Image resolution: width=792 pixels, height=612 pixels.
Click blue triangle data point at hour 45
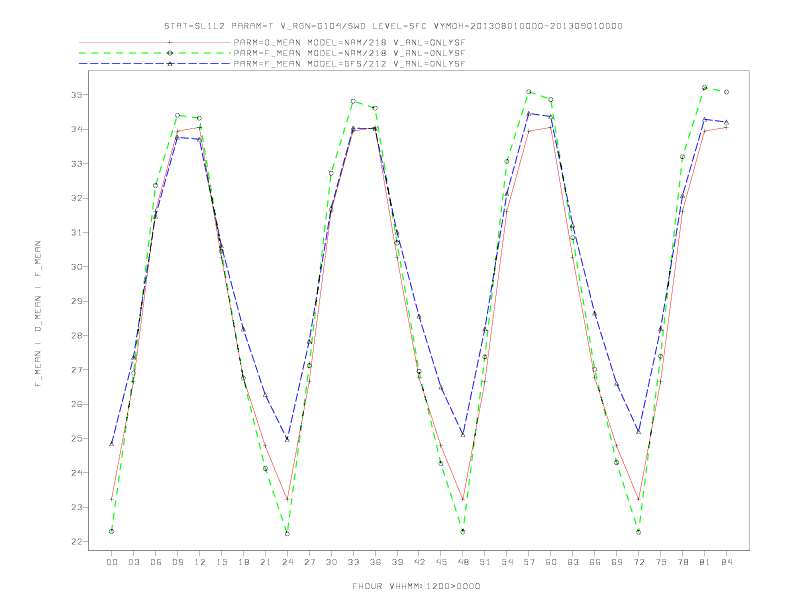441,388
